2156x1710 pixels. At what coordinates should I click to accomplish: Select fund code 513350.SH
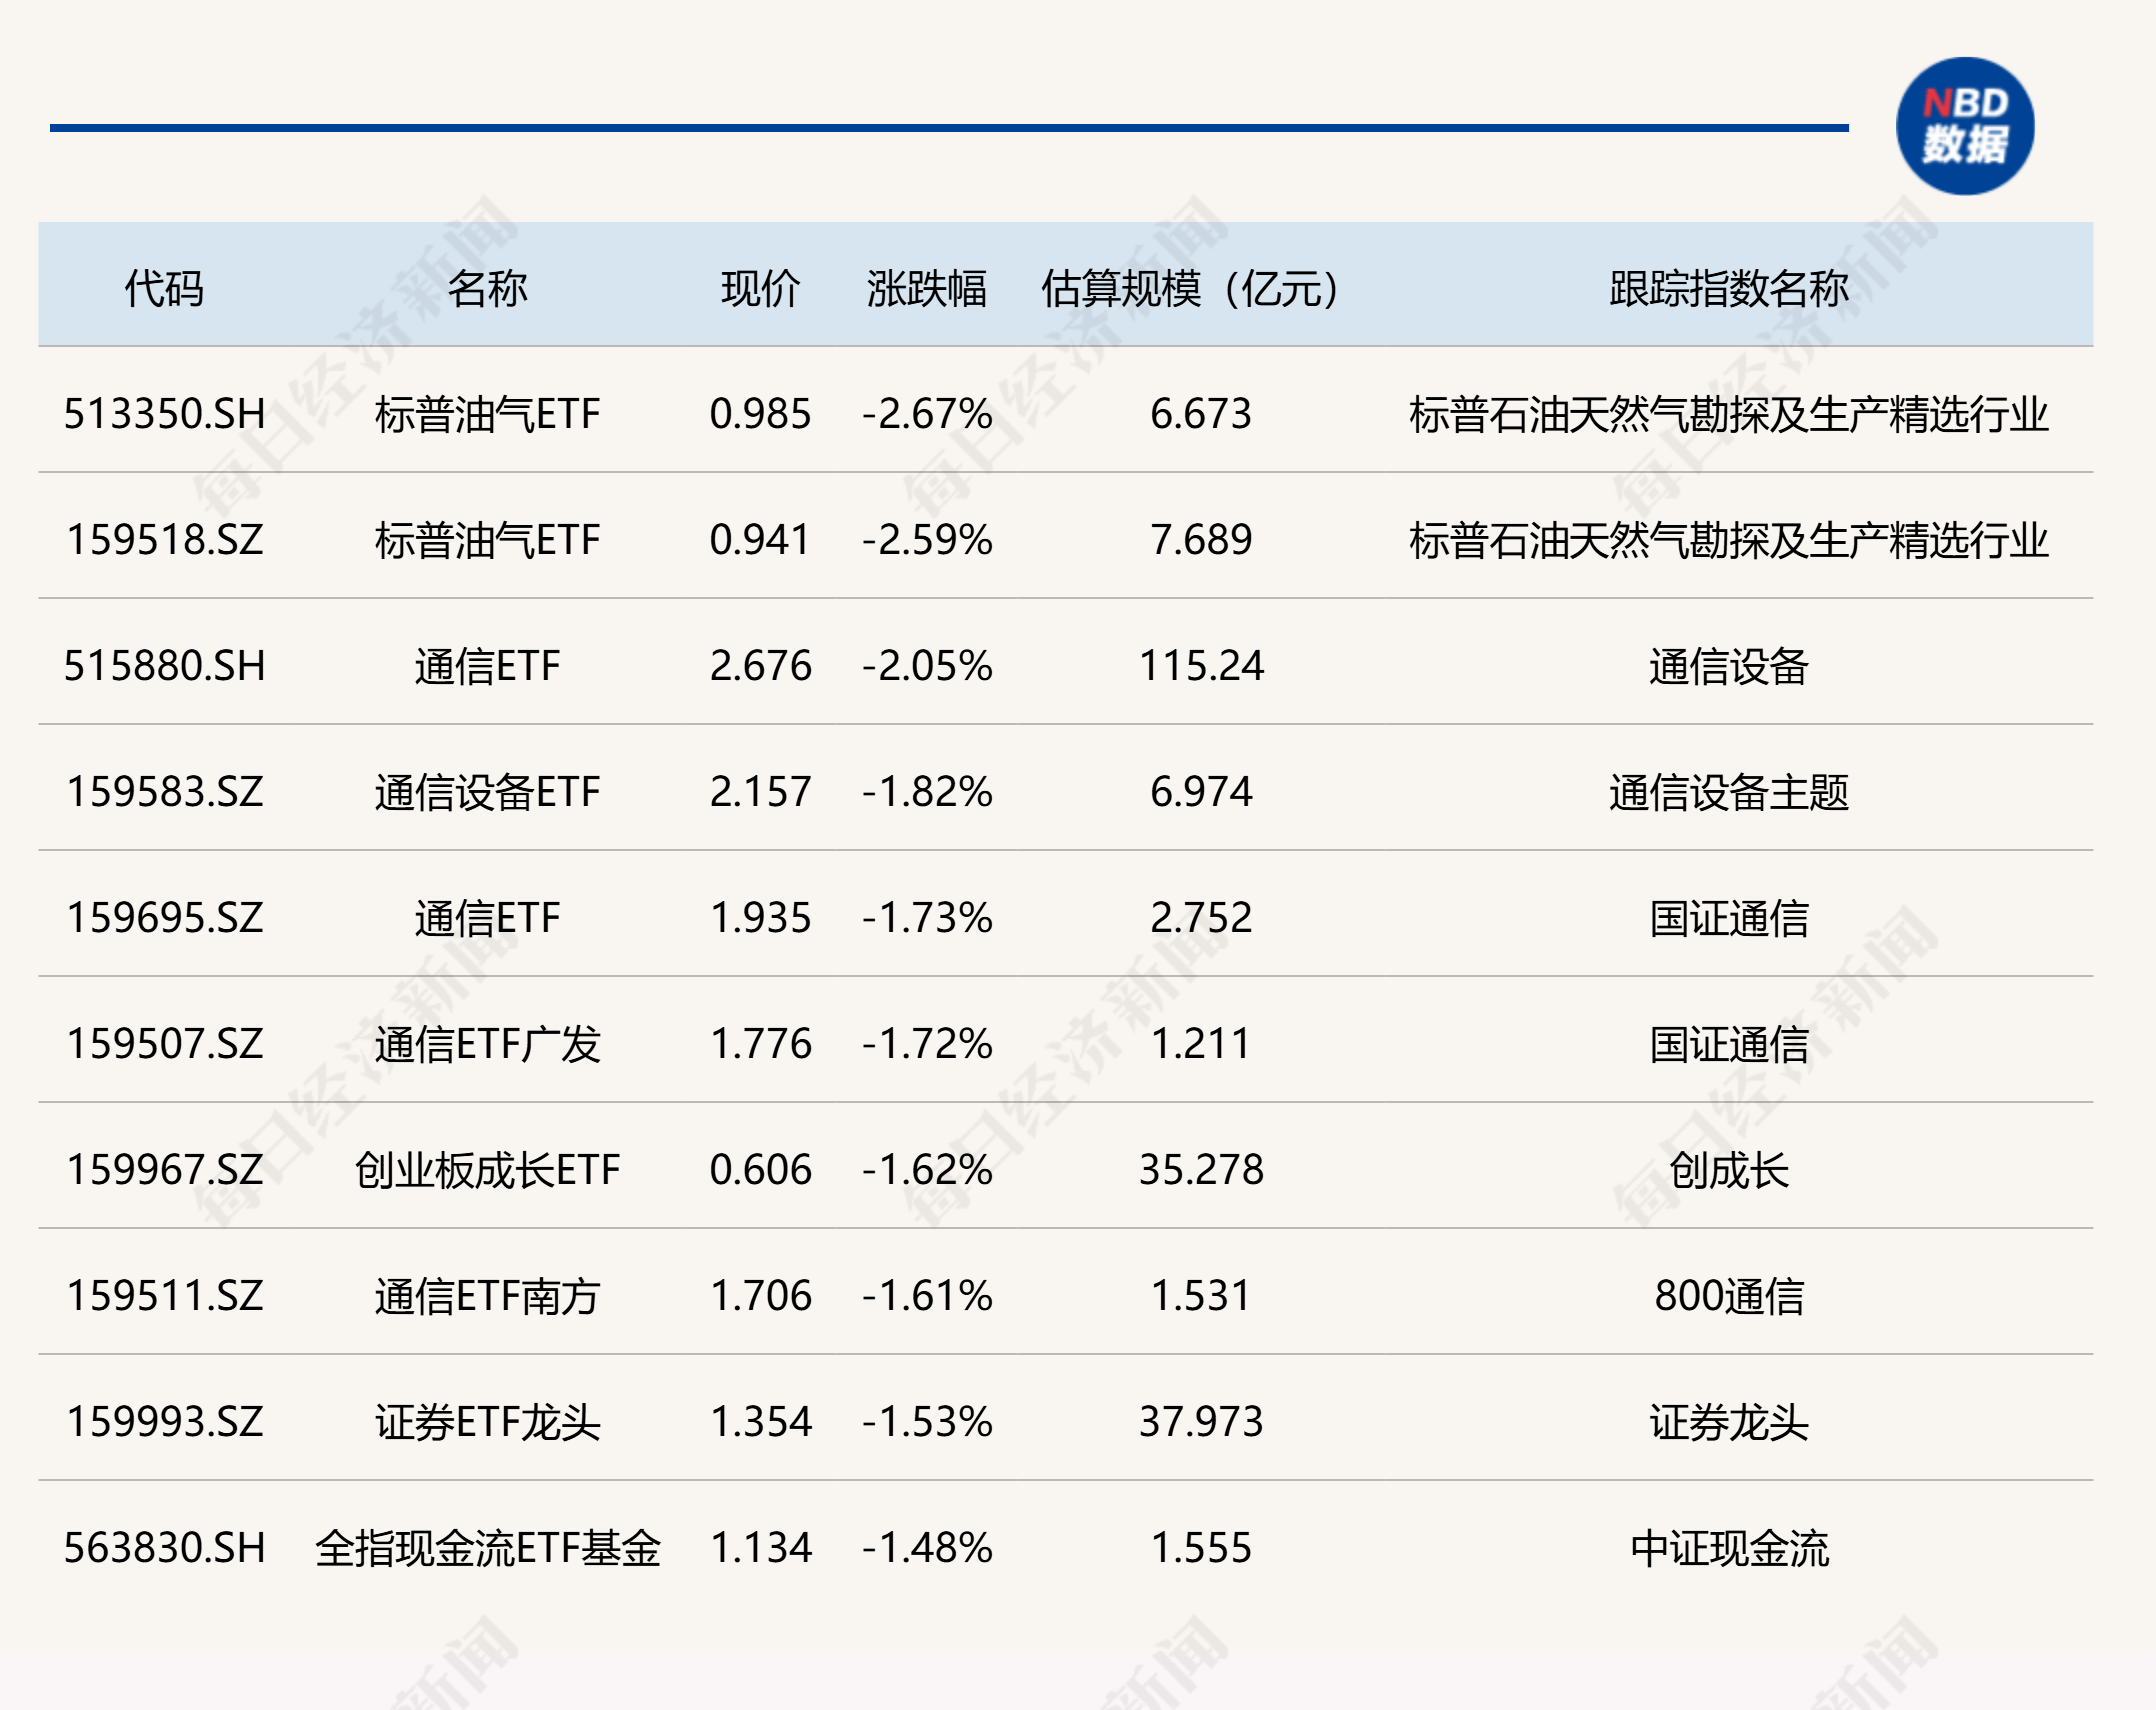pyautogui.click(x=164, y=414)
